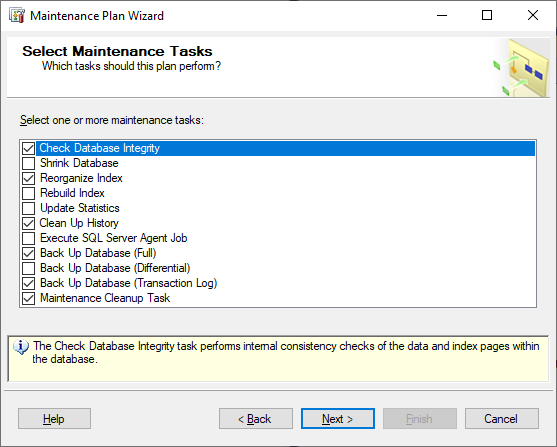557x447 pixels.
Task: Select the Shrink Database row label
Action: (79, 163)
